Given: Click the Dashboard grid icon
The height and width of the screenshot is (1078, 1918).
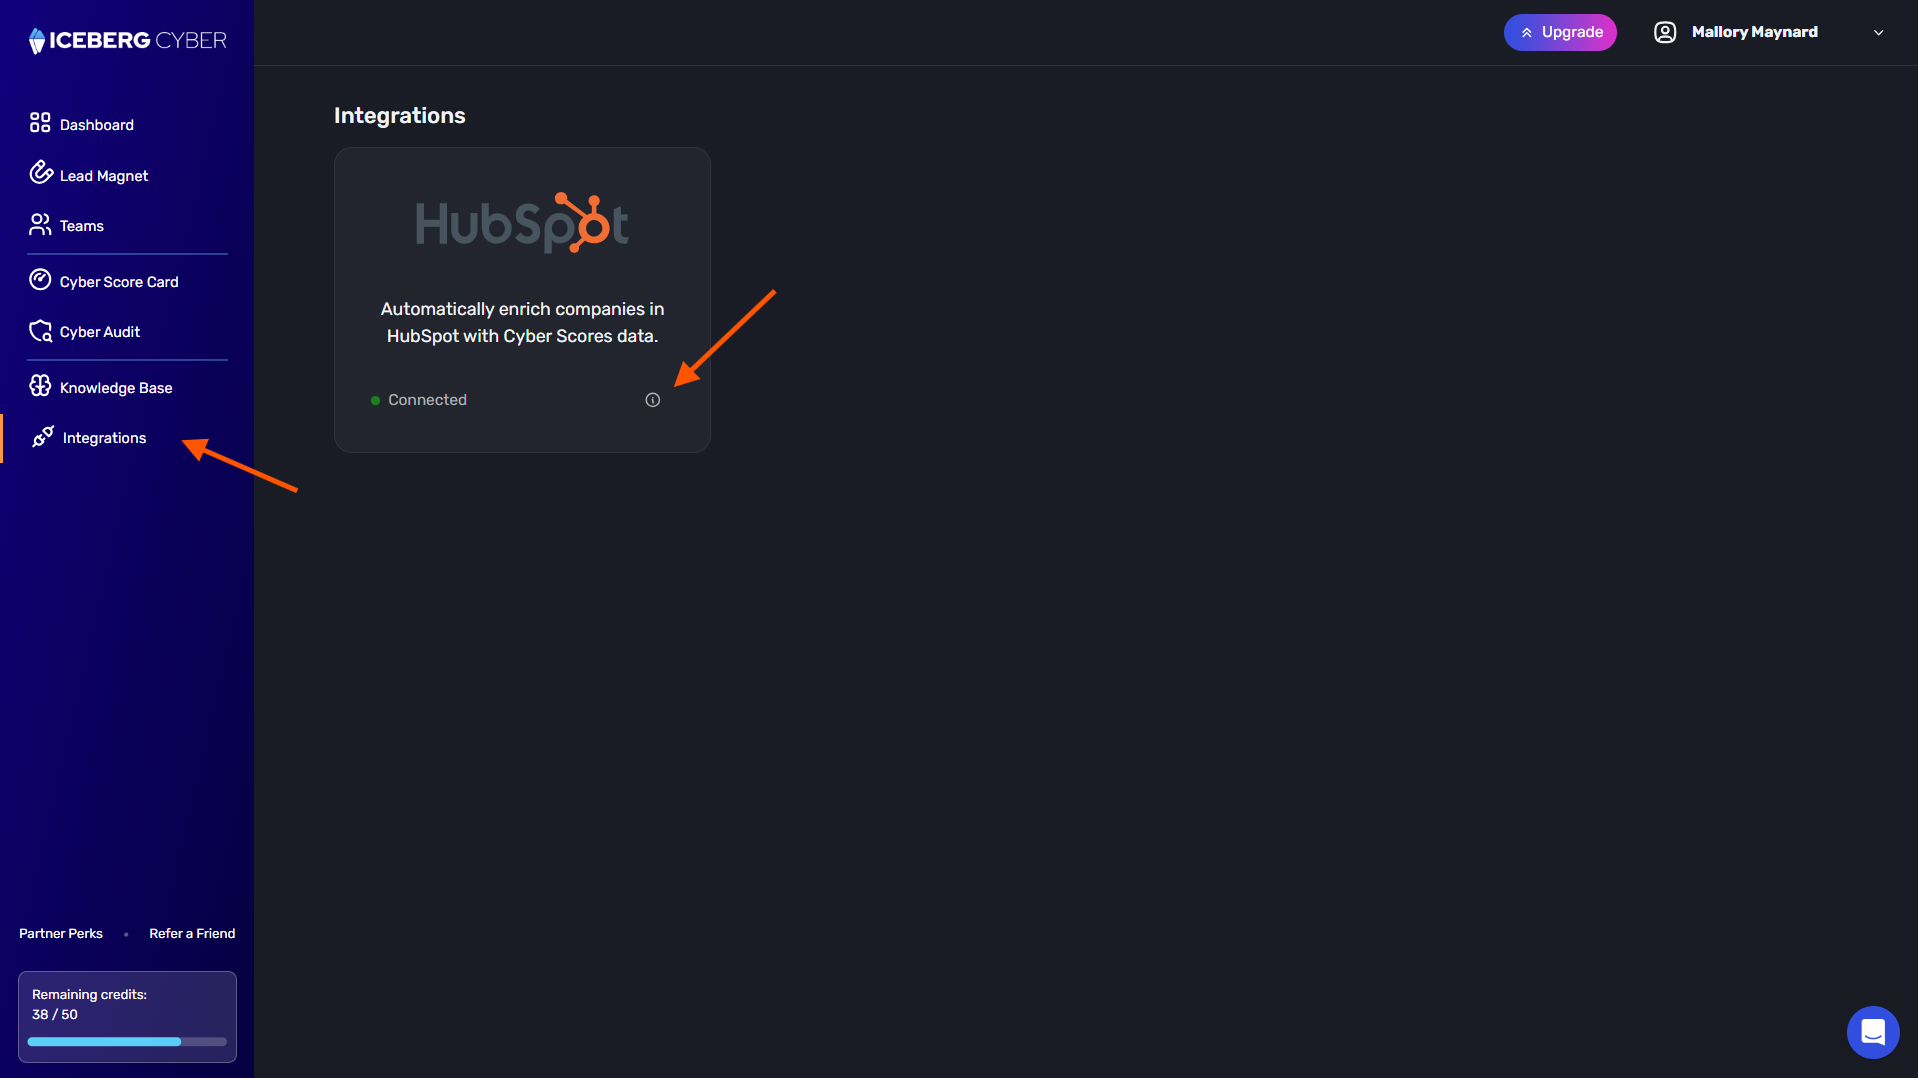Looking at the screenshot, I should point(40,123).
